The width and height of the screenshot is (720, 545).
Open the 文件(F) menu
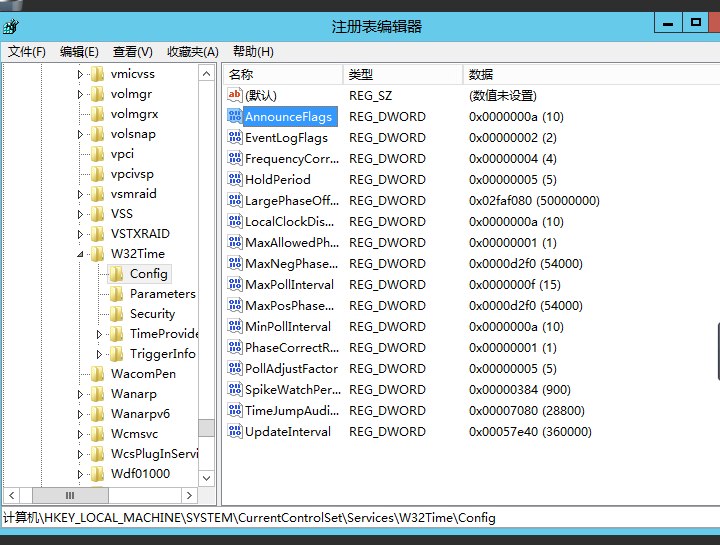pos(26,52)
